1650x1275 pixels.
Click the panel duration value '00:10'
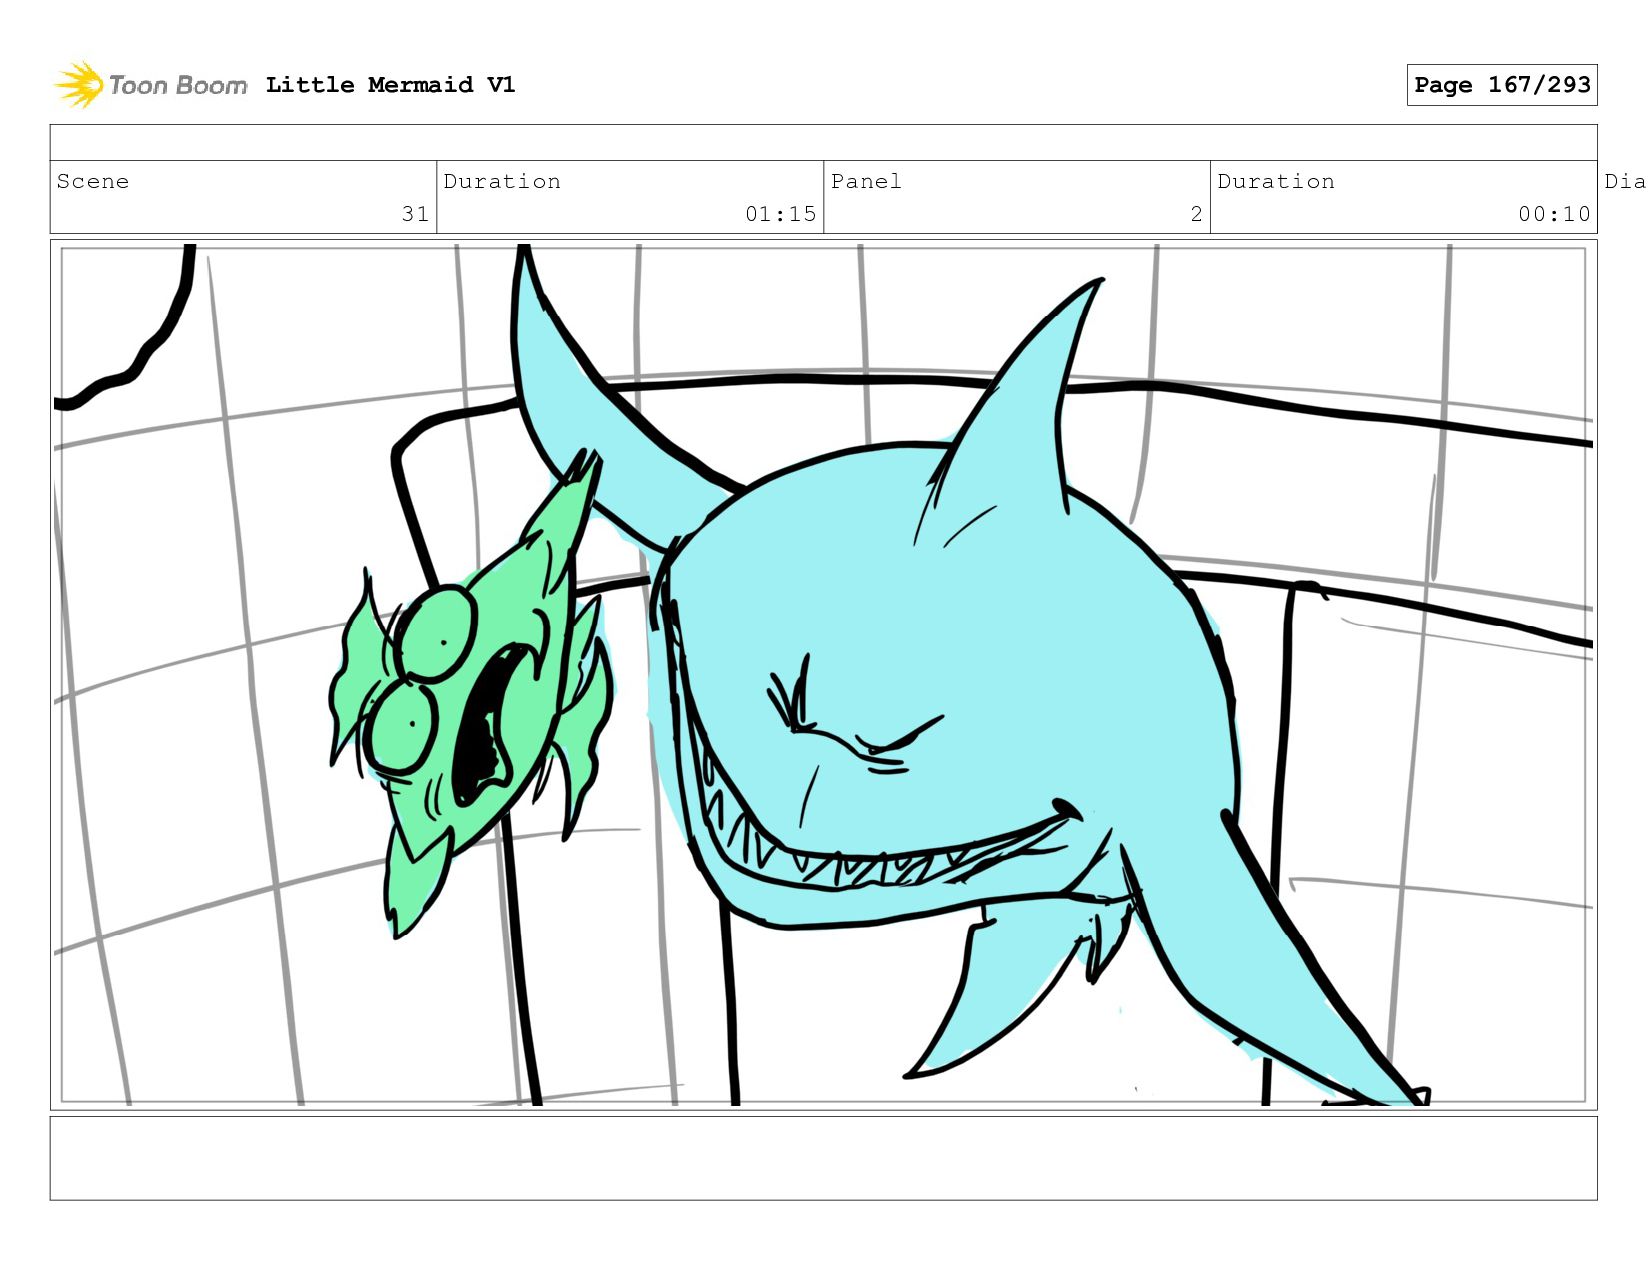click(x=1554, y=214)
